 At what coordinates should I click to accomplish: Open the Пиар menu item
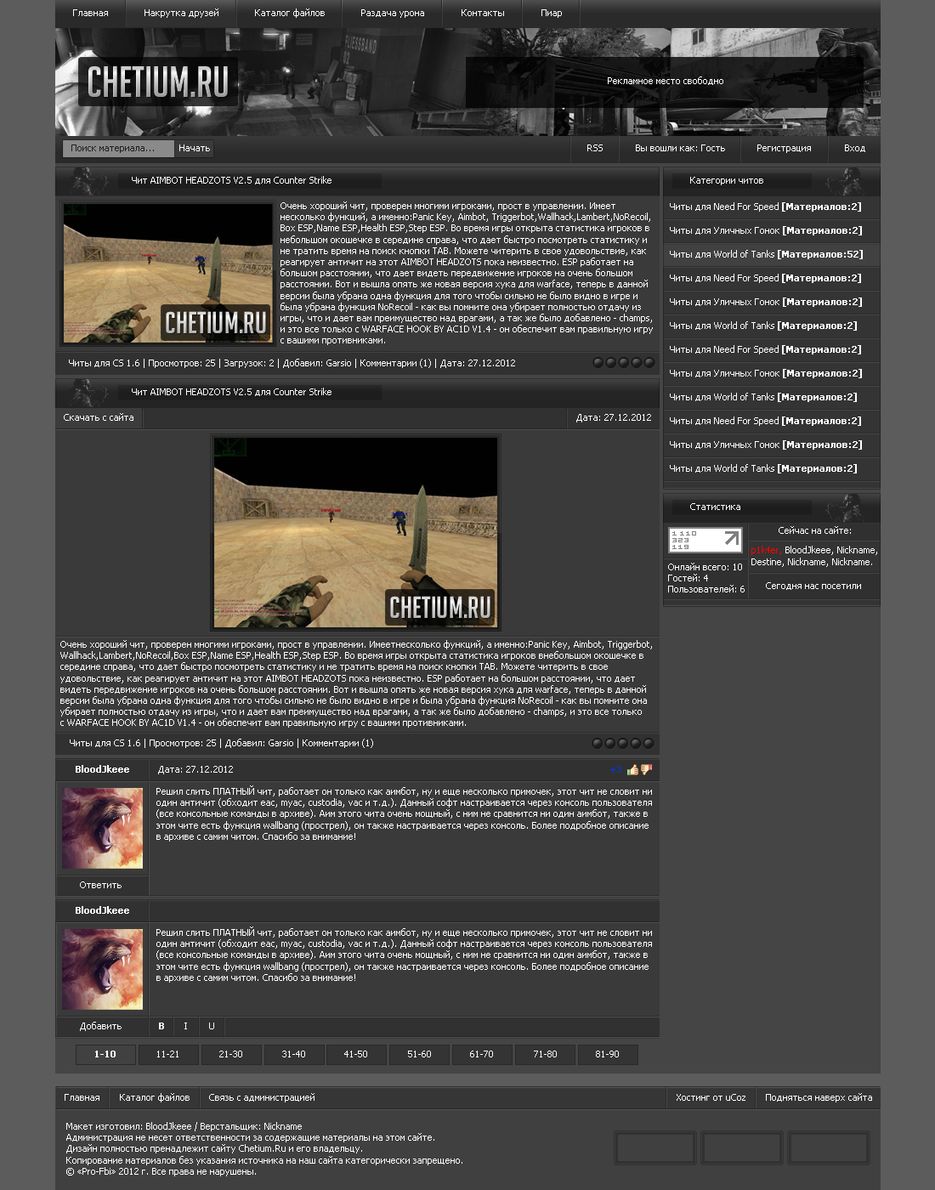(x=551, y=13)
